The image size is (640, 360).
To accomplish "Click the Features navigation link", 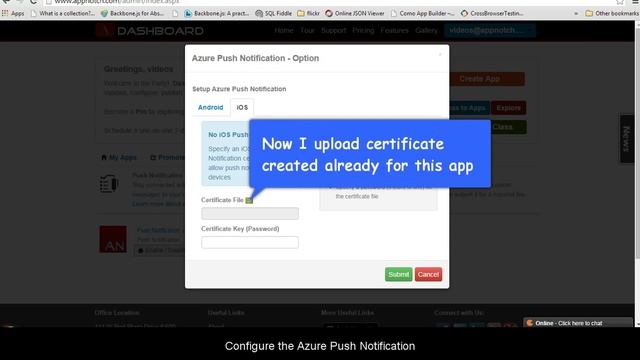I will click(x=394, y=31).
